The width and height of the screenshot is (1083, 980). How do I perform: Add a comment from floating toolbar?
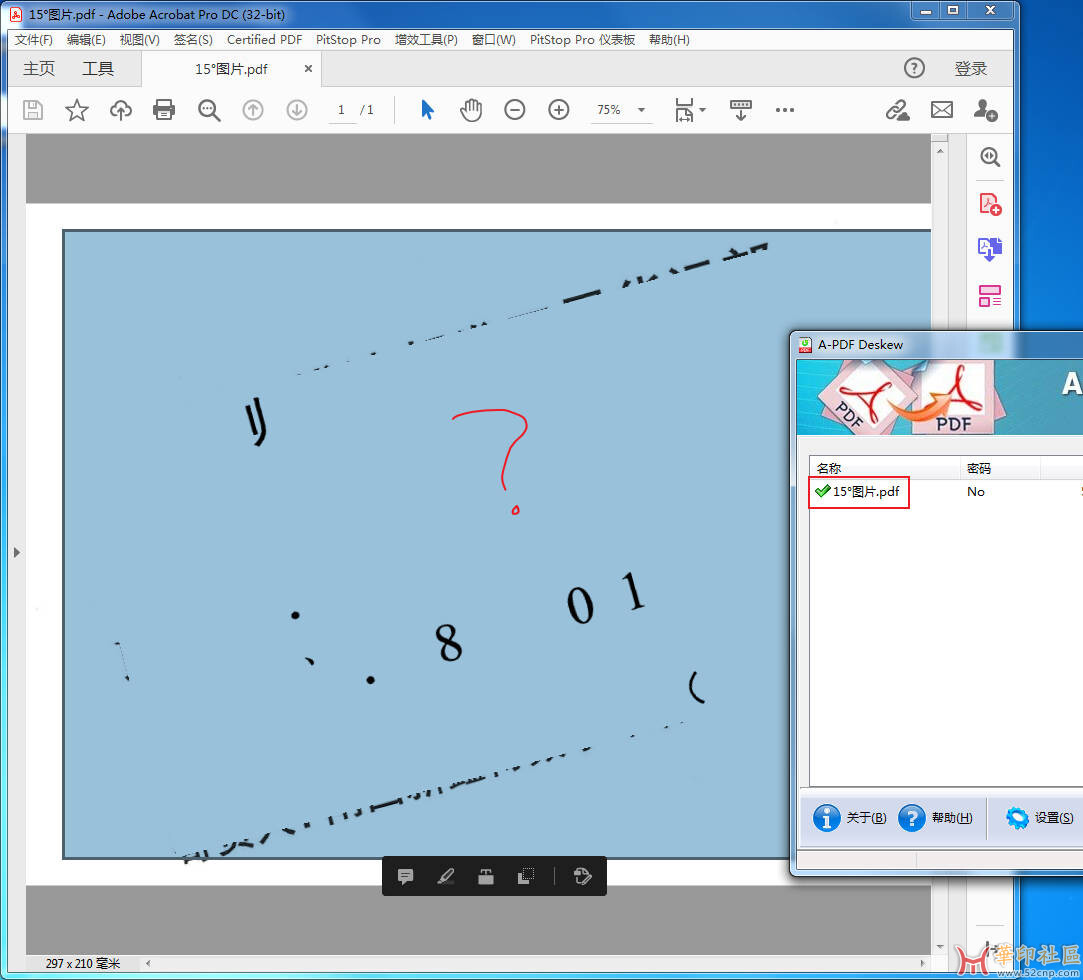pyautogui.click(x=406, y=876)
